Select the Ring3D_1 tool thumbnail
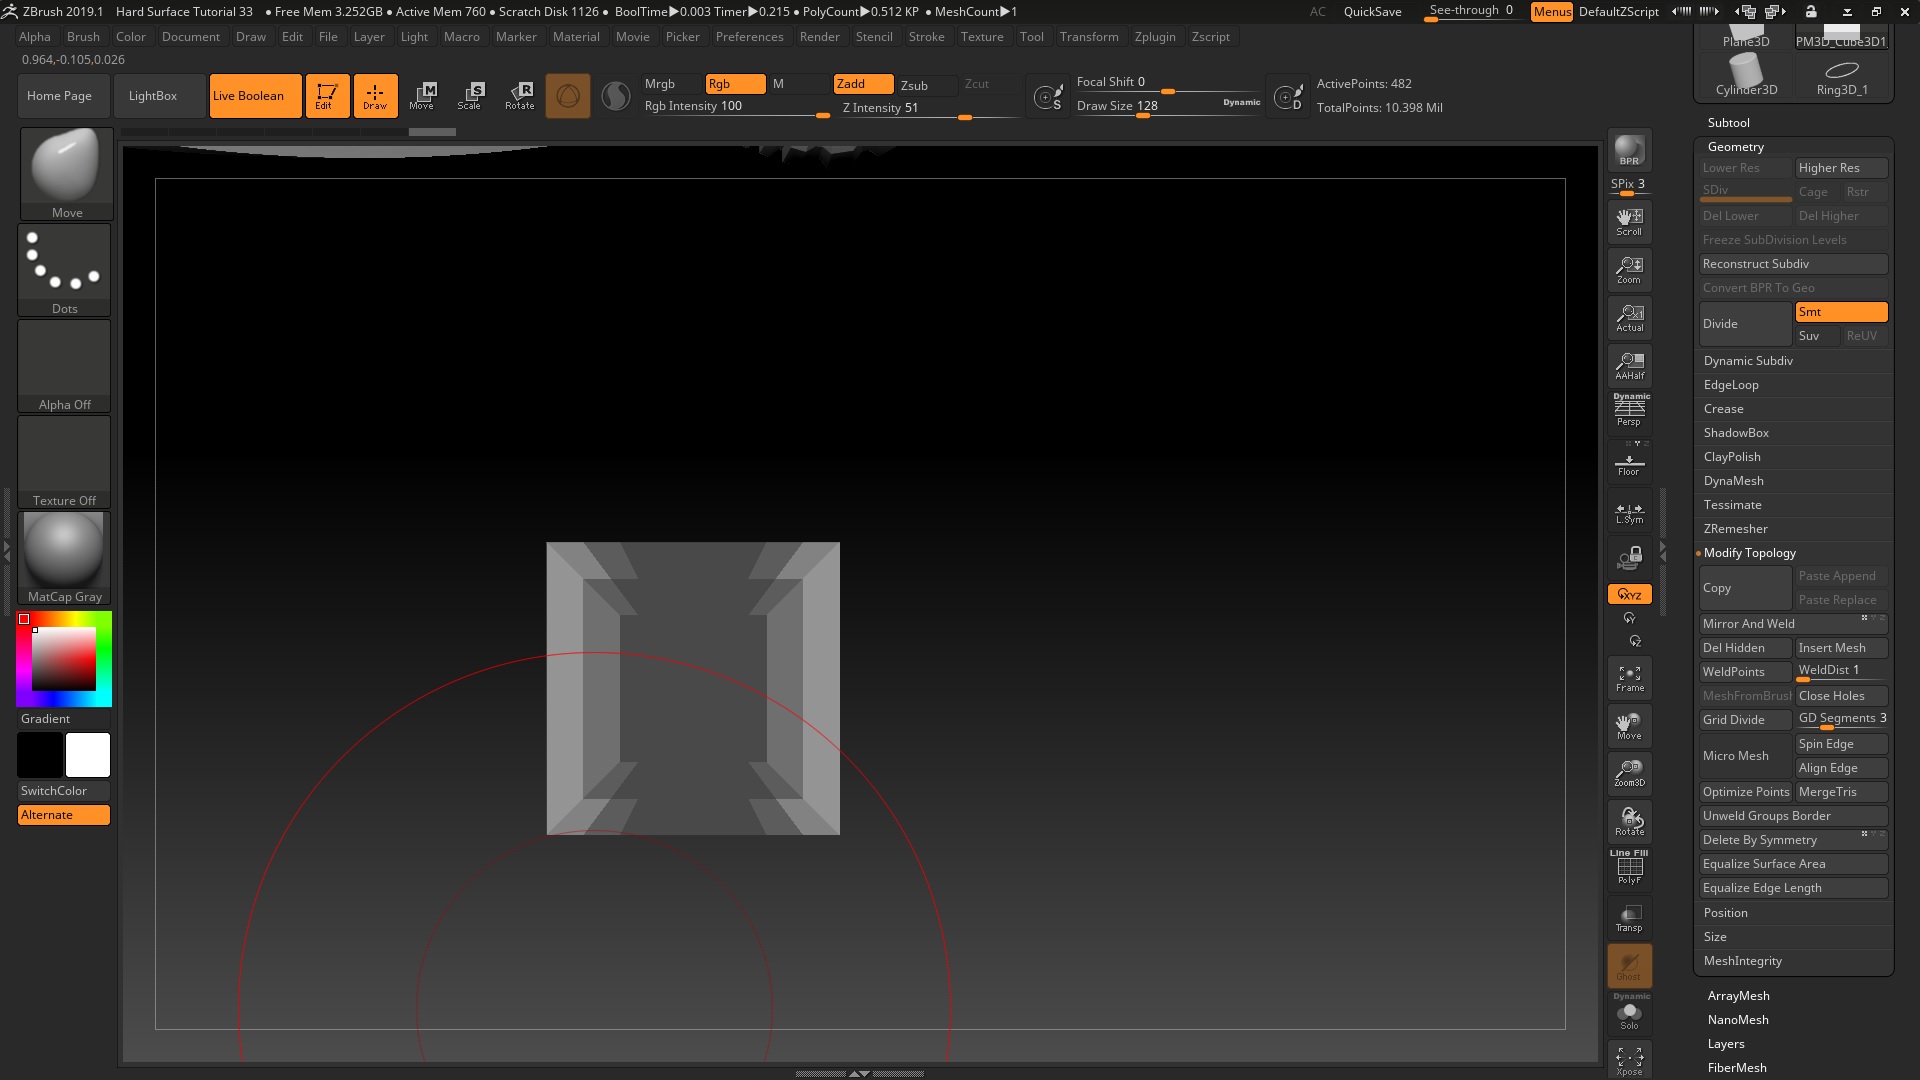The image size is (1920, 1080). pyautogui.click(x=1841, y=76)
